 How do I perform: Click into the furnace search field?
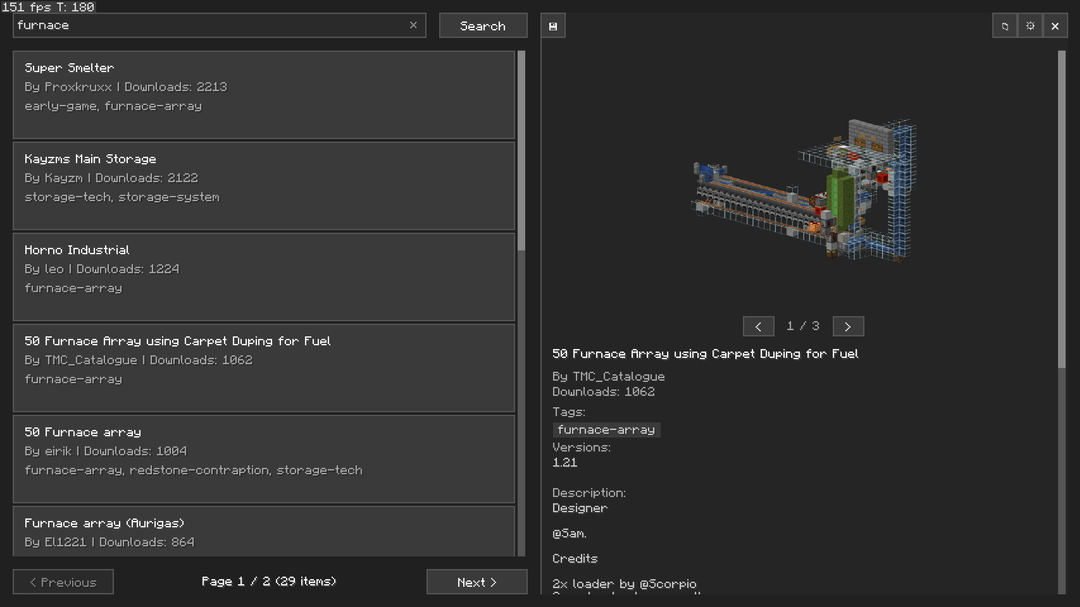click(210, 26)
